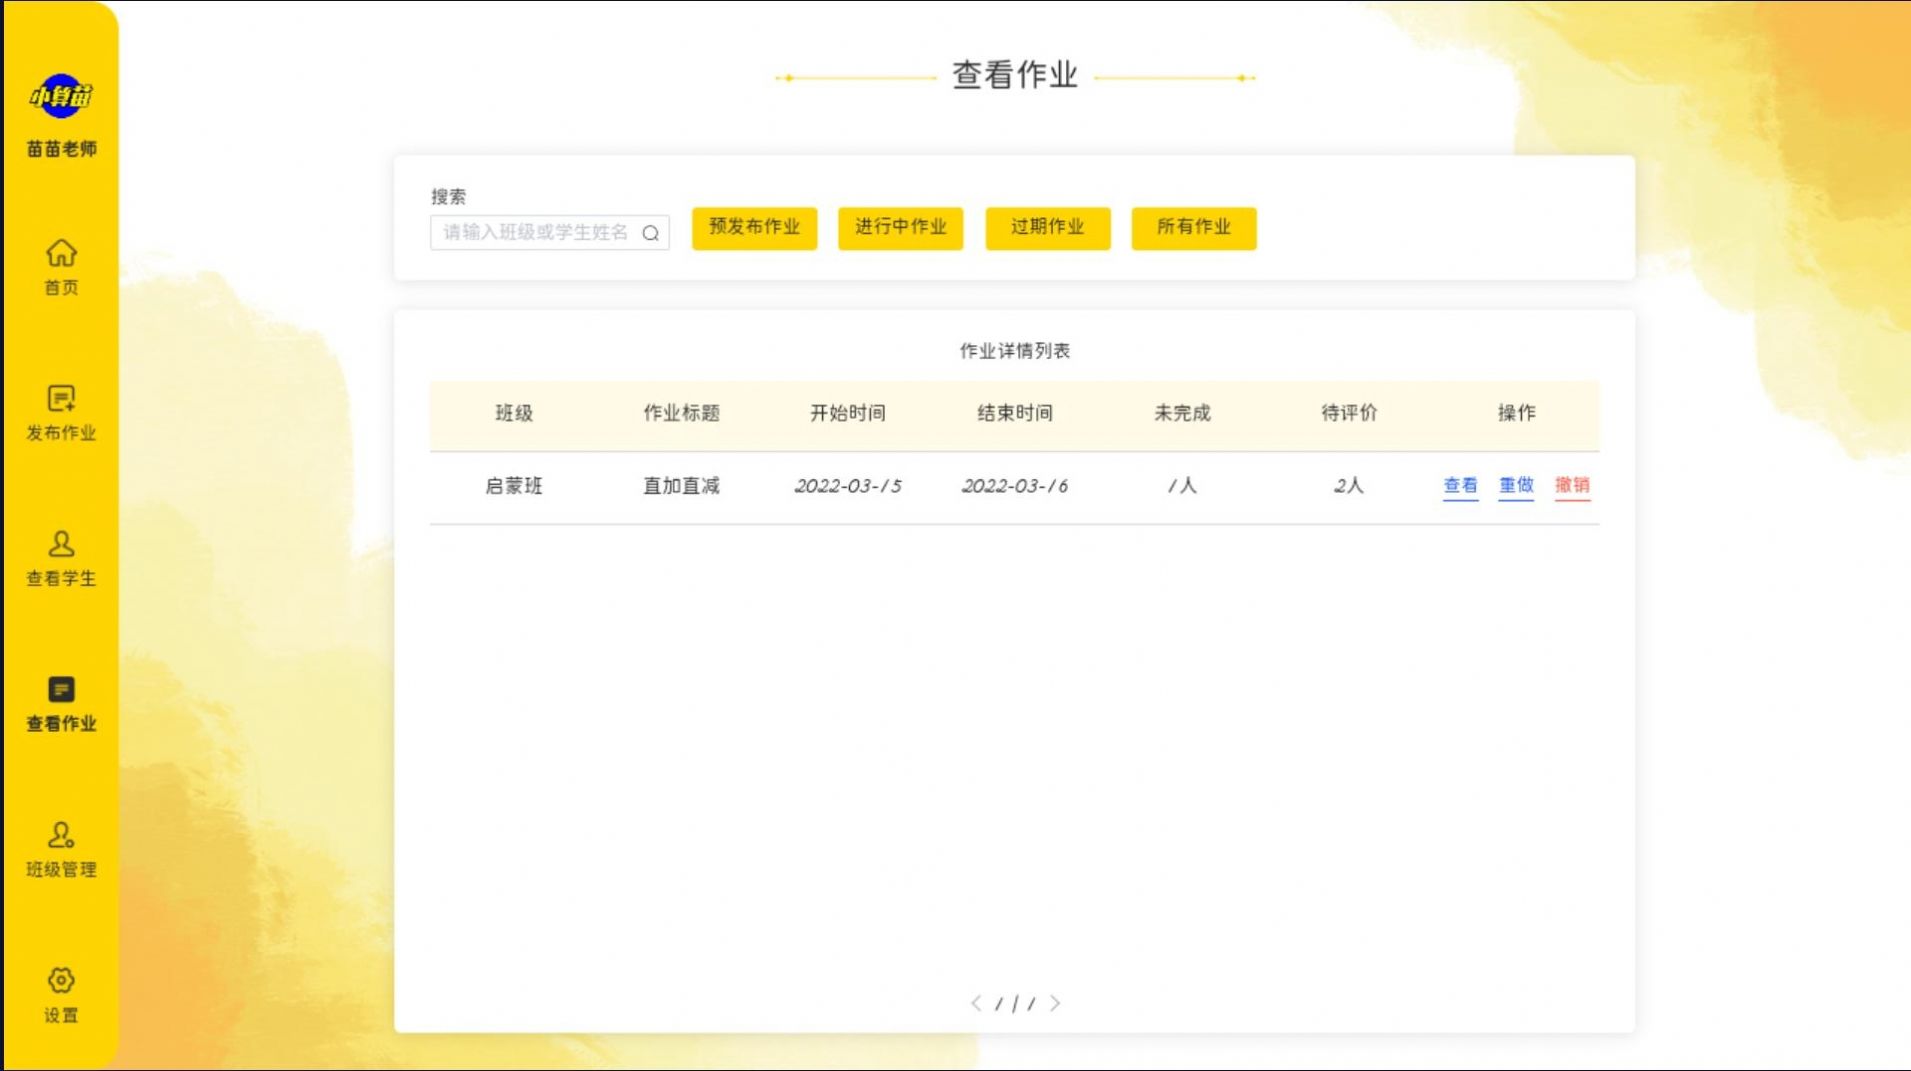Viewport: 1911px width, 1071px height.
Task: Advance to next page with right arrow
Action: coord(1056,1002)
